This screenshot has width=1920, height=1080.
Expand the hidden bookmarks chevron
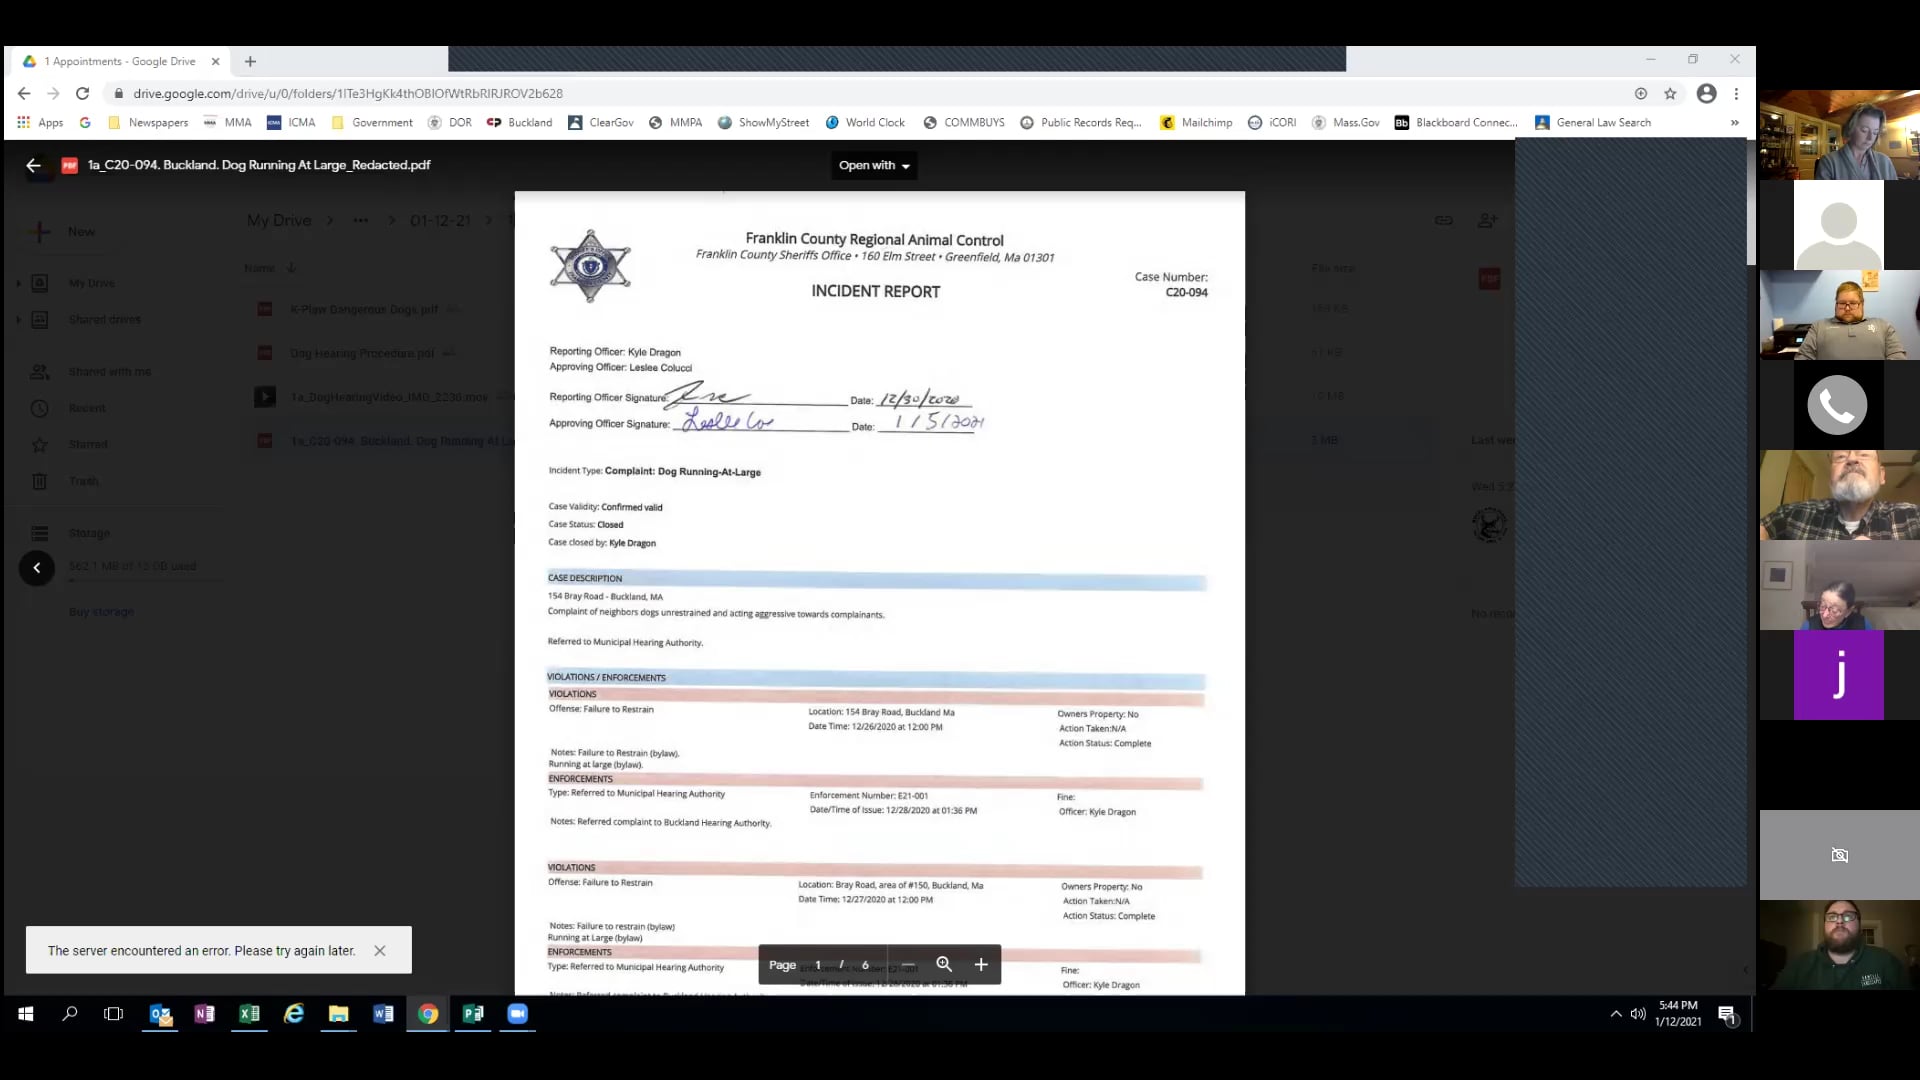[1735, 122]
